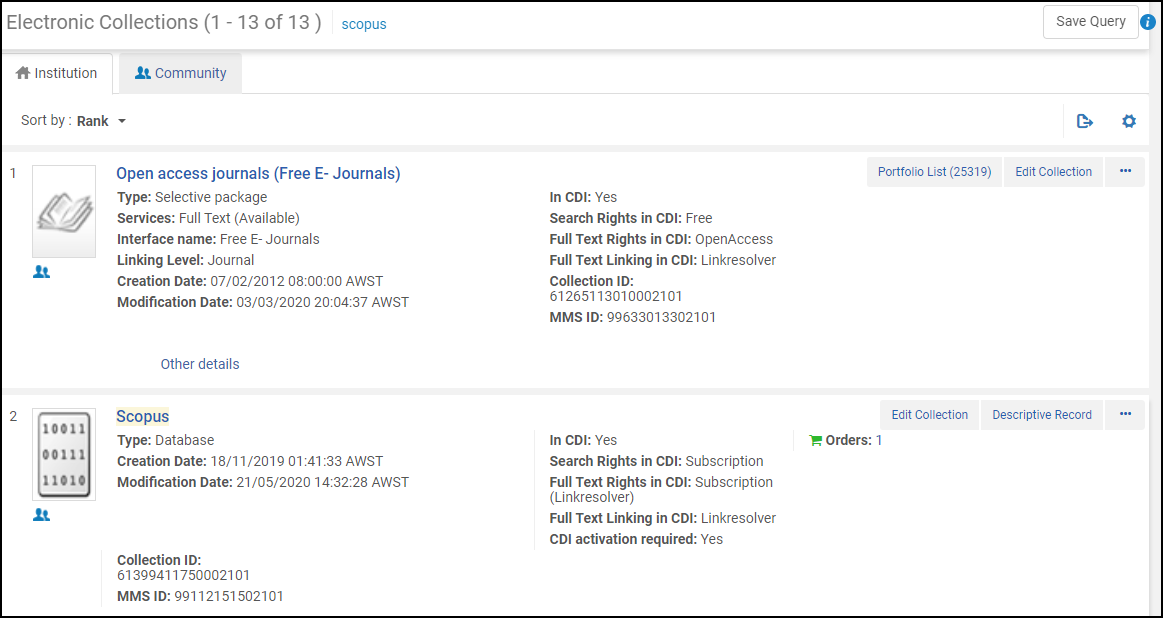Expand Other details link
The image size is (1163, 618).
tap(200, 364)
